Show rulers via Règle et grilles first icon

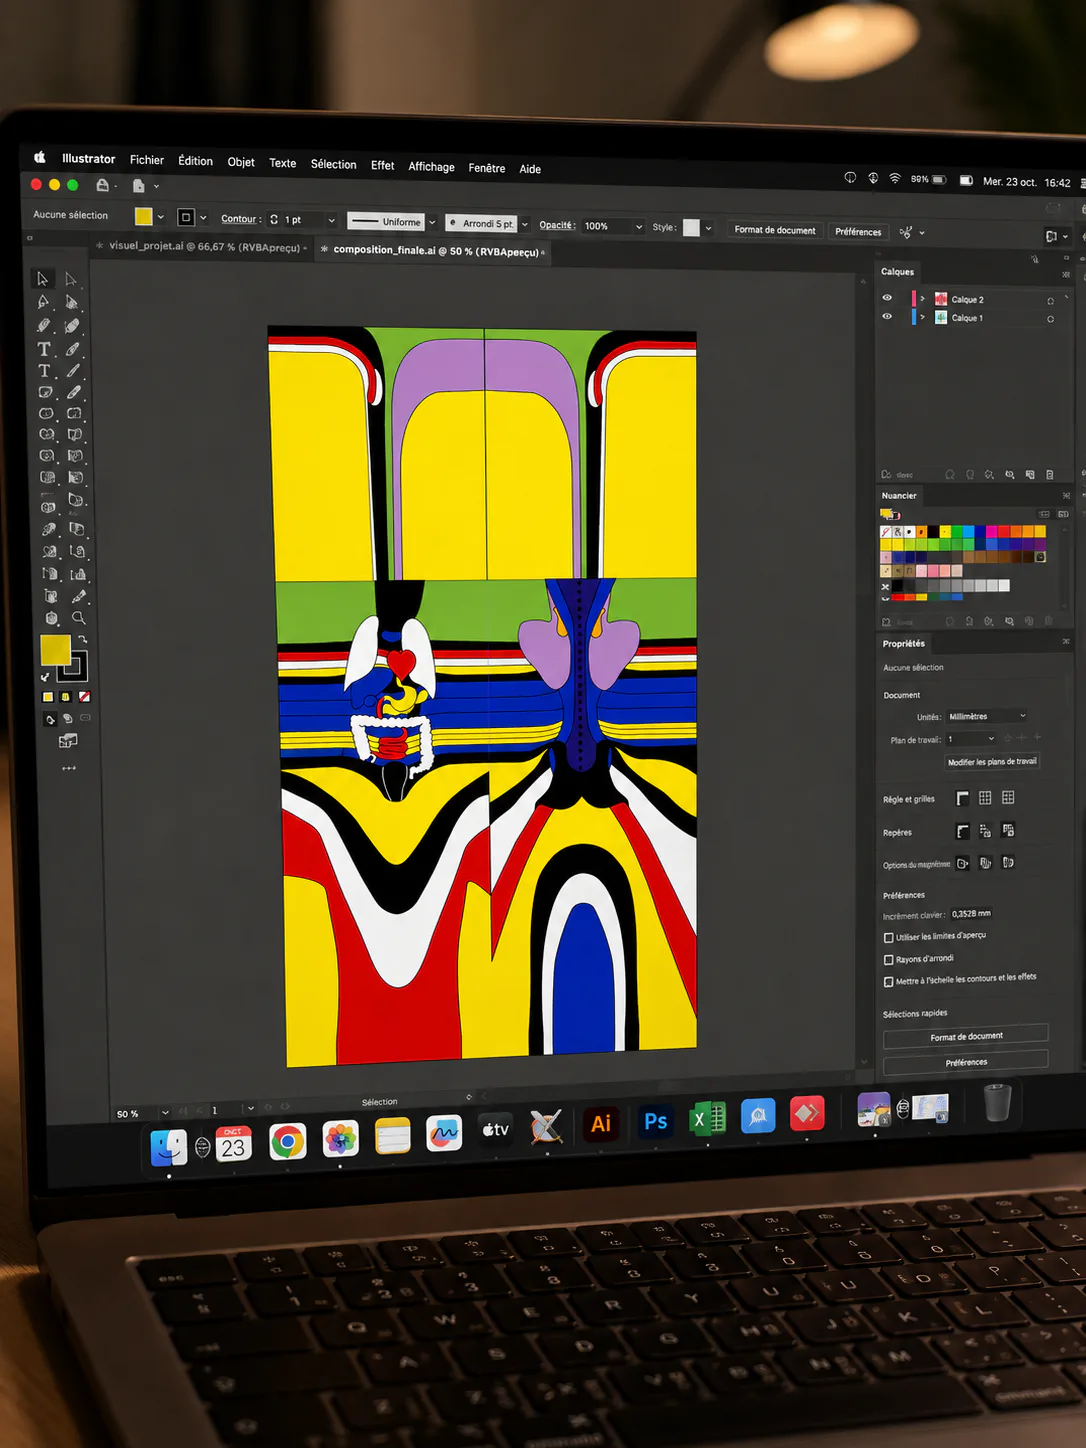point(962,798)
